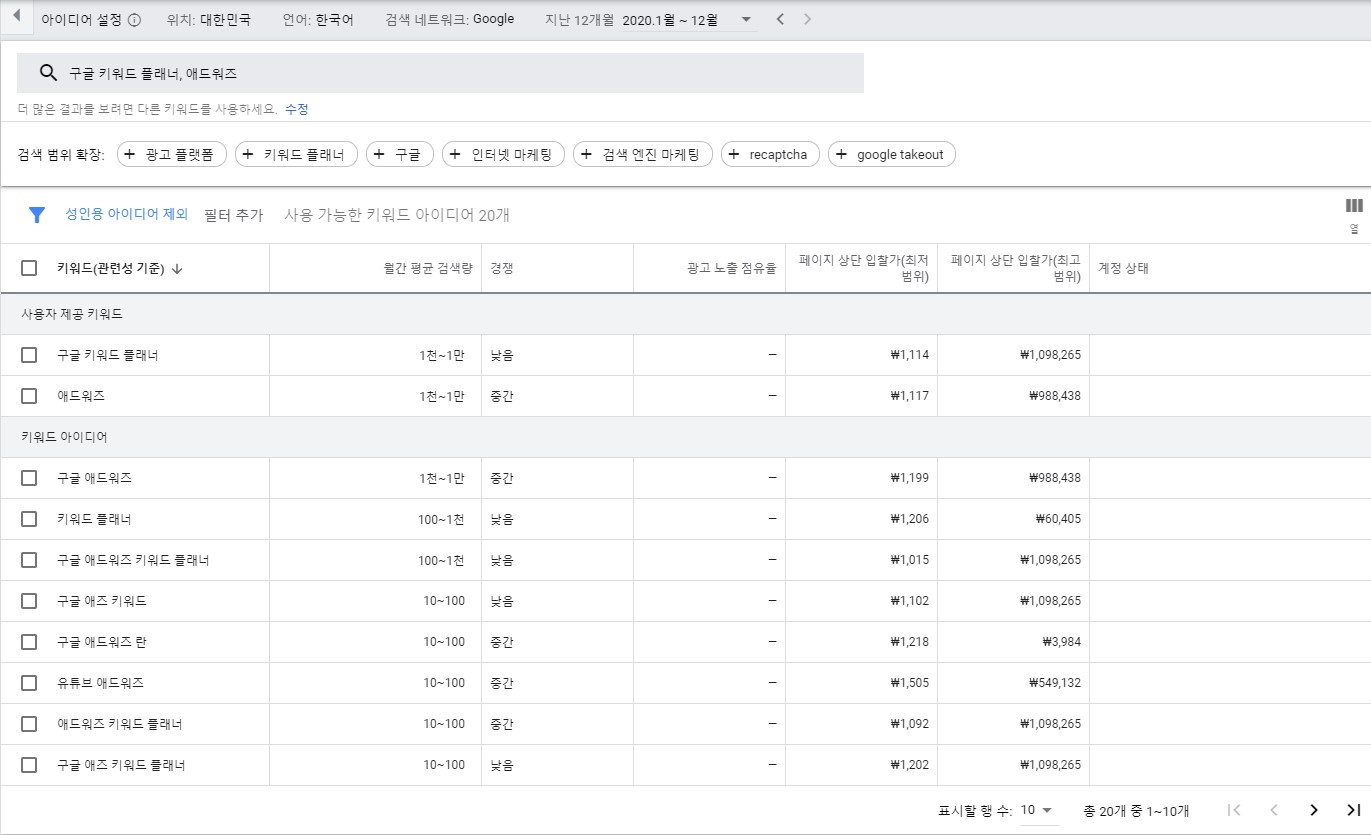The width and height of the screenshot is (1371, 835).
Task: Check 애드워즈 키워드 플래너 row checkbox
Action: click(x=29, y=724)
